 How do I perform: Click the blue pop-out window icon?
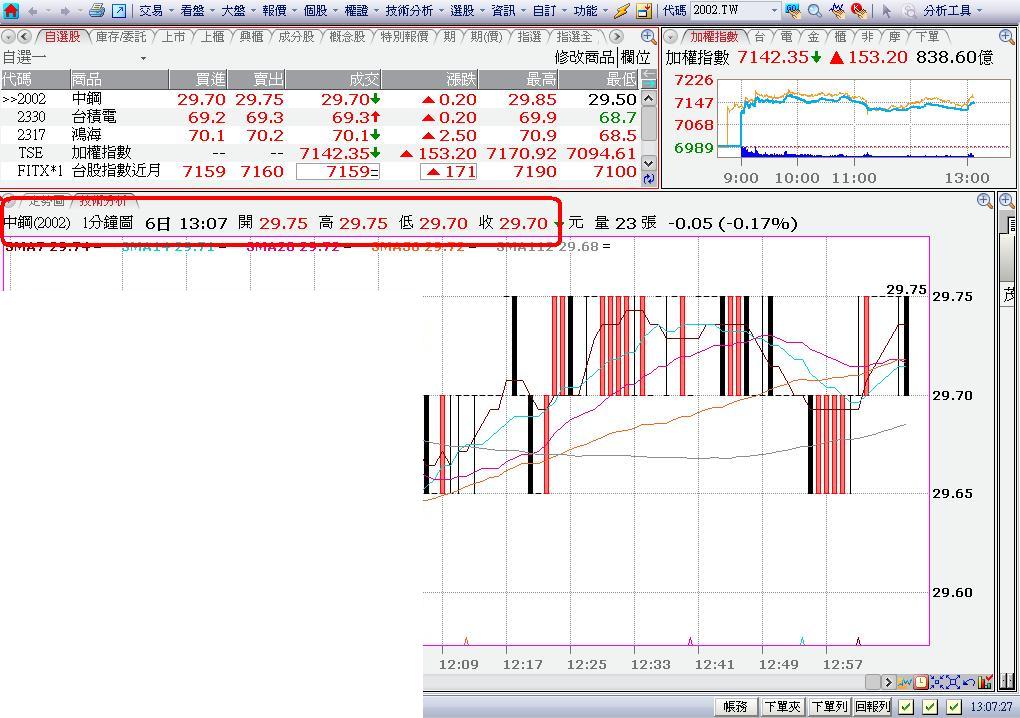point(119,10)
